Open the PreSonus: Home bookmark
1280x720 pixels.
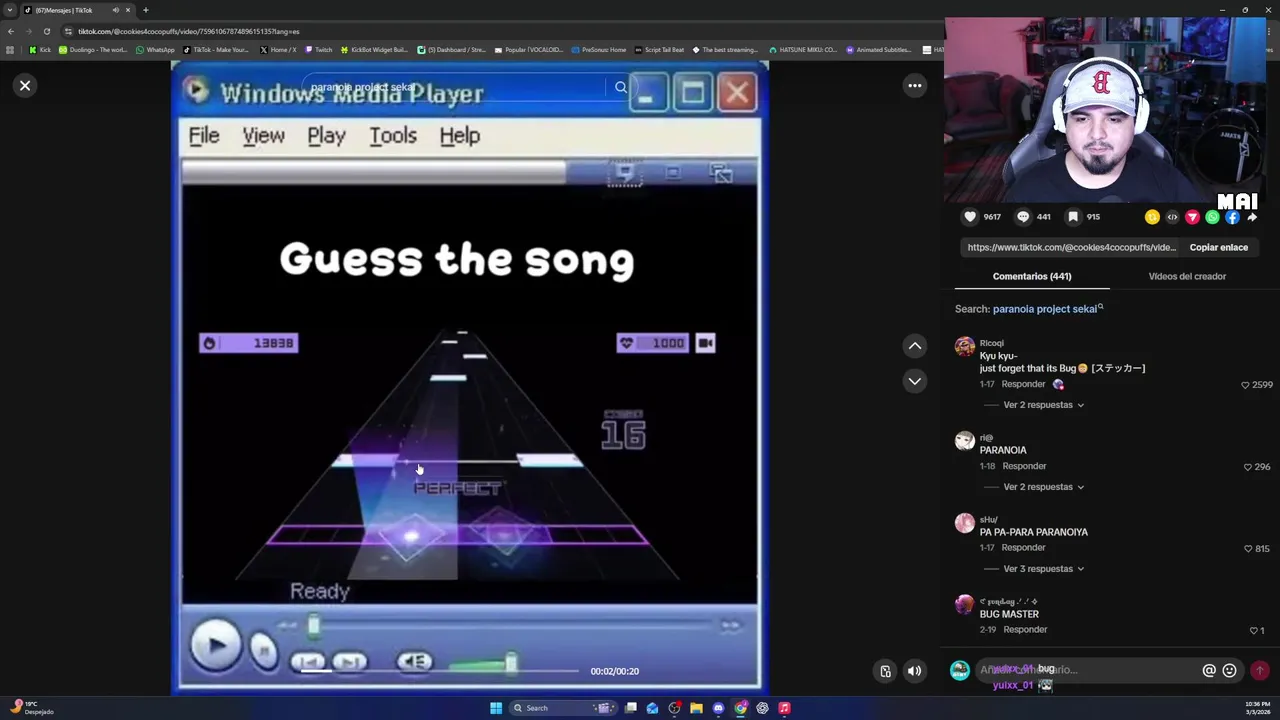(x=598, y=49)
